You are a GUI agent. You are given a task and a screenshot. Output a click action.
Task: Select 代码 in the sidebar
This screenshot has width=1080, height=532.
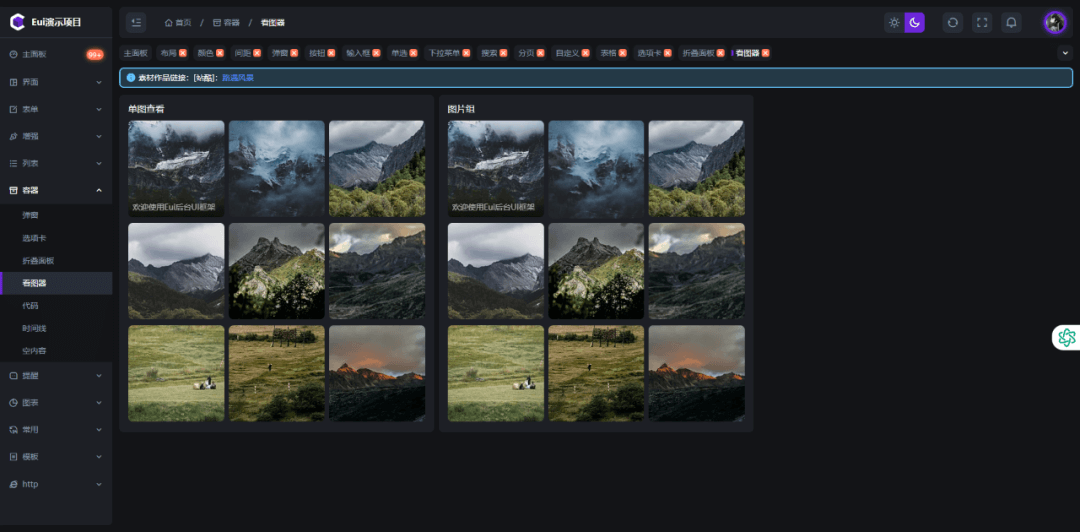[56, 305]
